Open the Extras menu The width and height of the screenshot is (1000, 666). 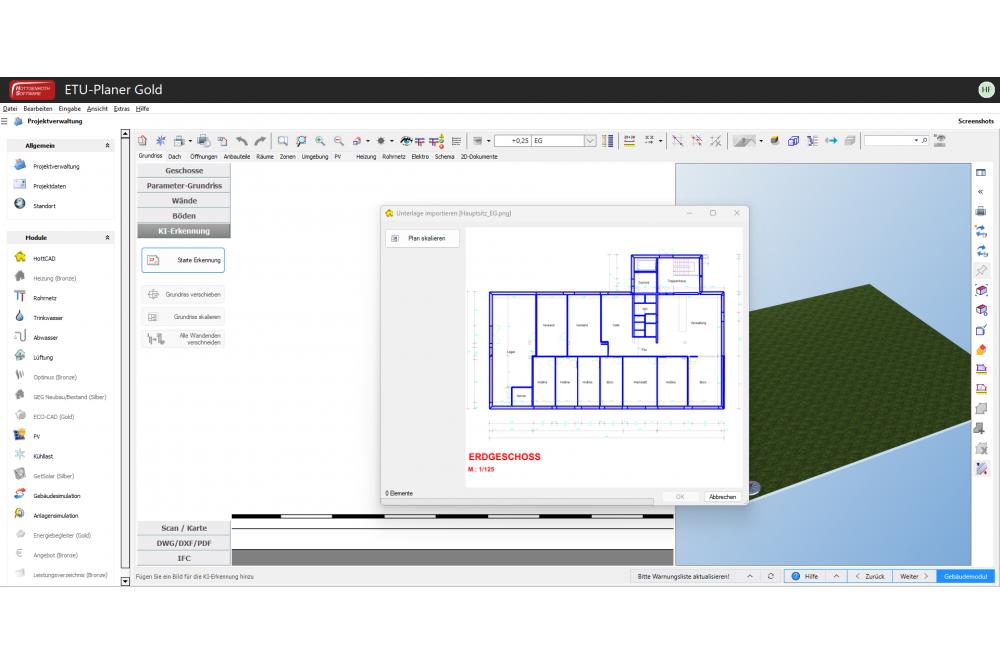[x=121, y=109]
